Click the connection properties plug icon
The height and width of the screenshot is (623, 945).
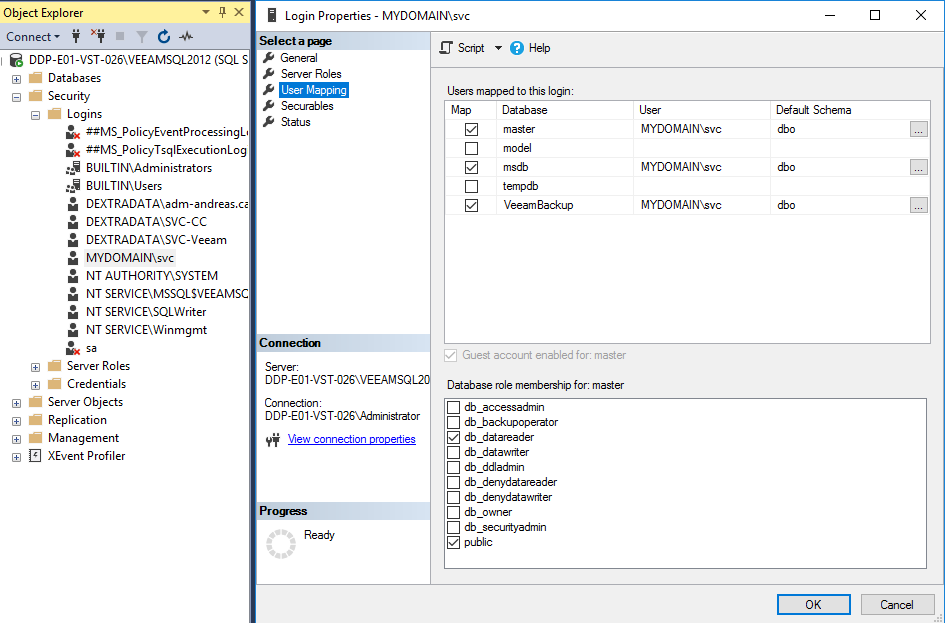tap(273, 440)
